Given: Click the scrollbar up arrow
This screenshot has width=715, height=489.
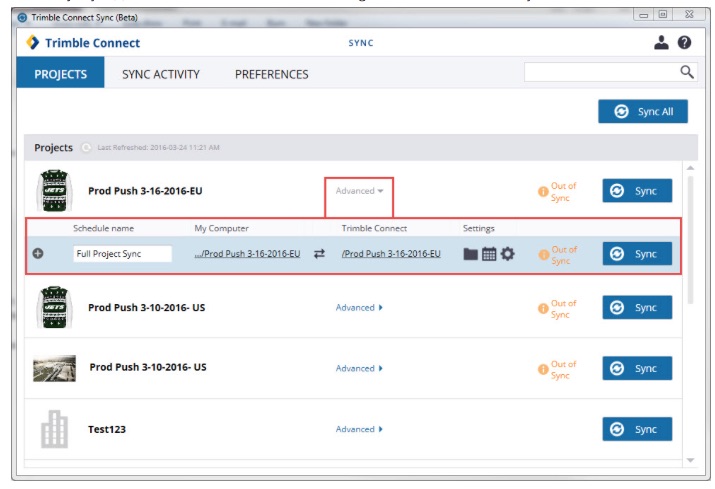Looking at the screenshot, I should point(690,168).
